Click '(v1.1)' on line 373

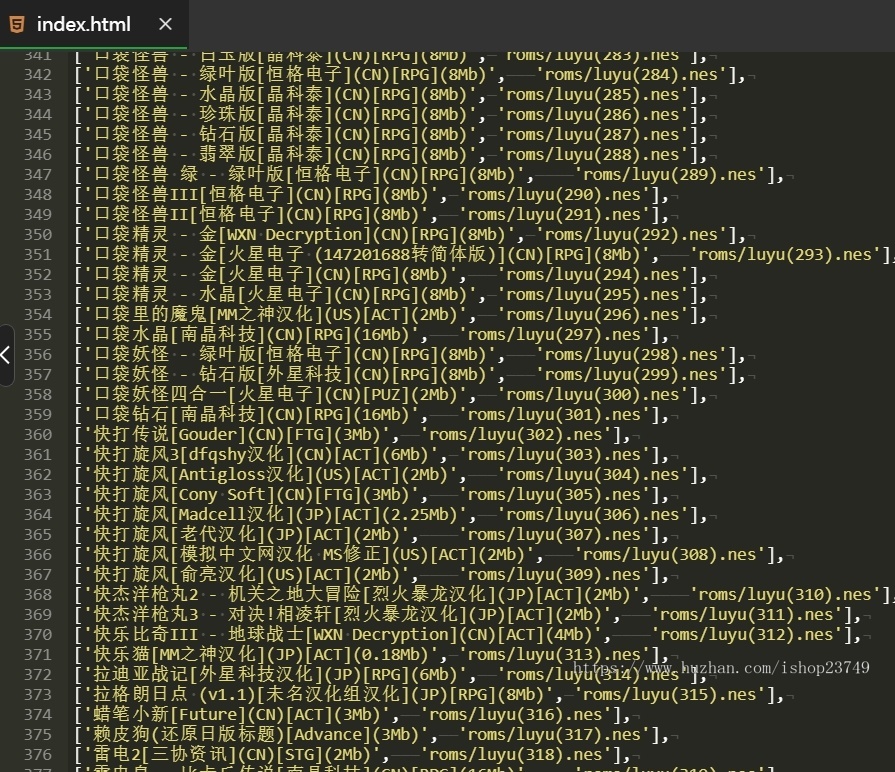[228, 694]
